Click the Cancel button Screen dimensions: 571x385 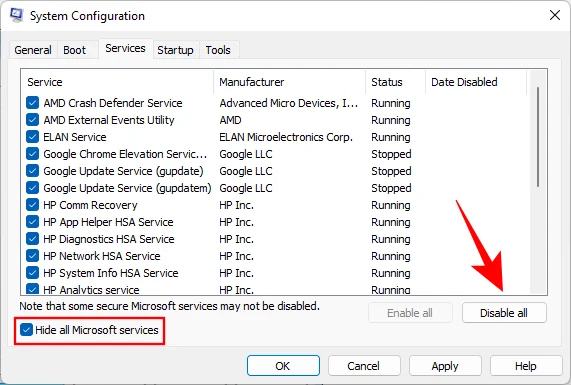(364, 366)
